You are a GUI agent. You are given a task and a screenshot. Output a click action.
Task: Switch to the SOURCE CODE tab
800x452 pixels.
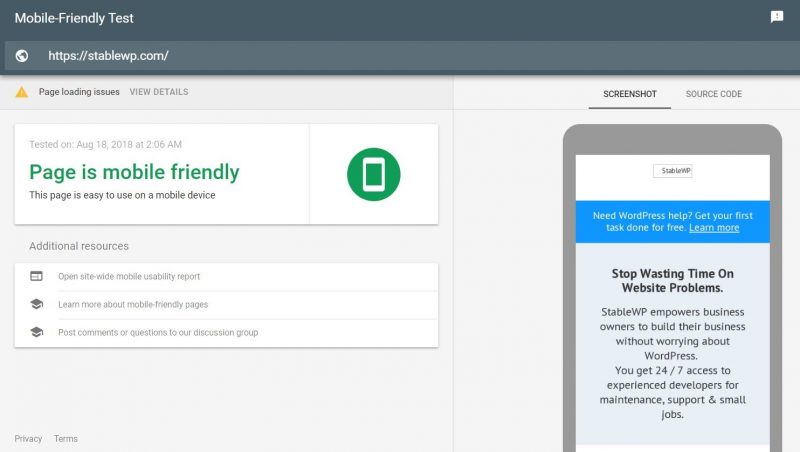click(714, 94)
